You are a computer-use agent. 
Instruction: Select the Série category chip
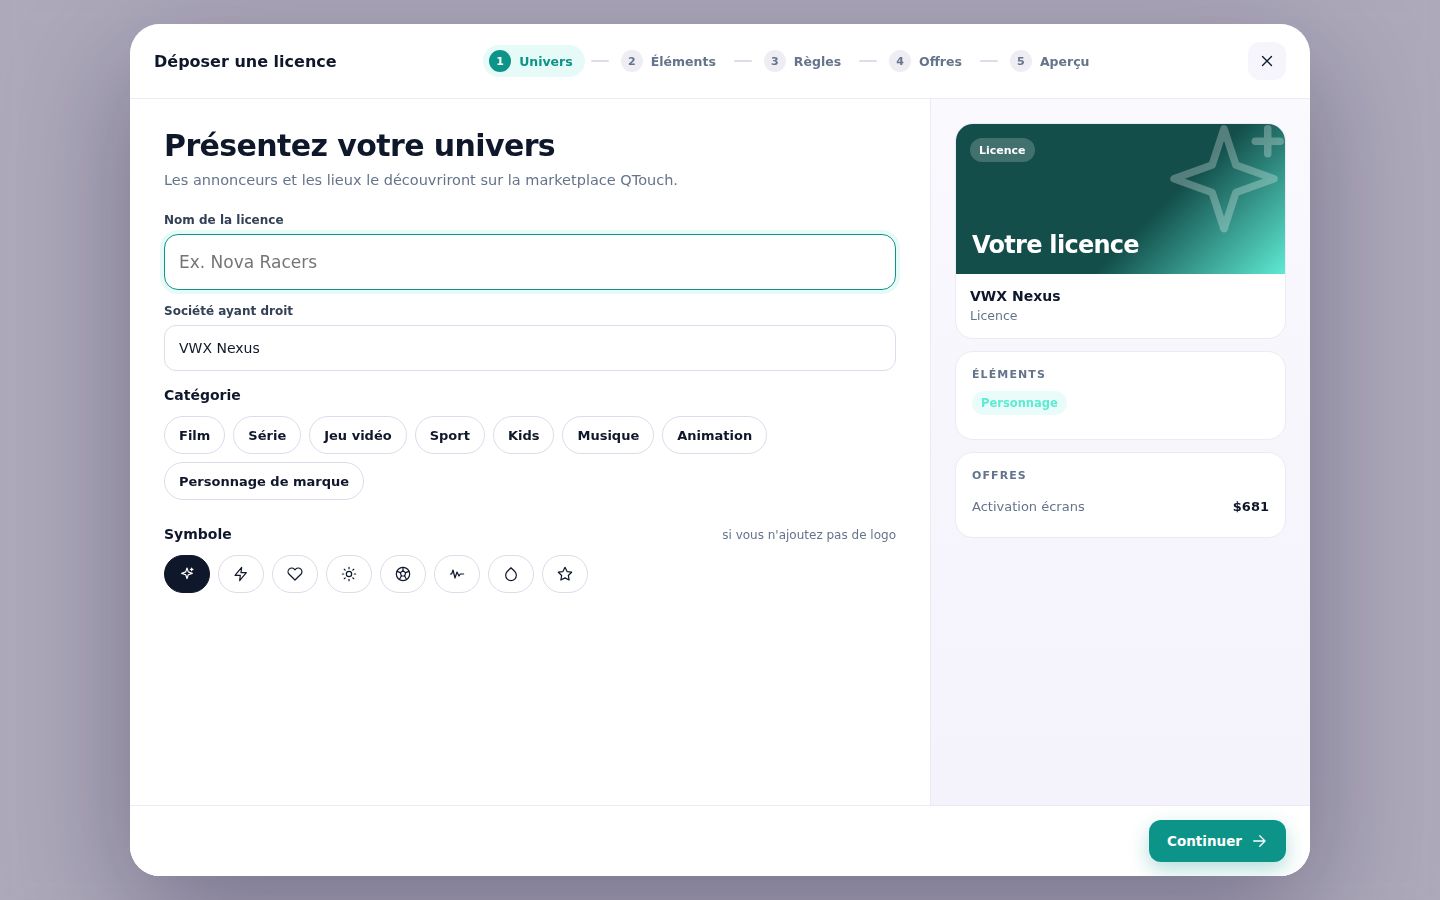click(x=267, y=435)
